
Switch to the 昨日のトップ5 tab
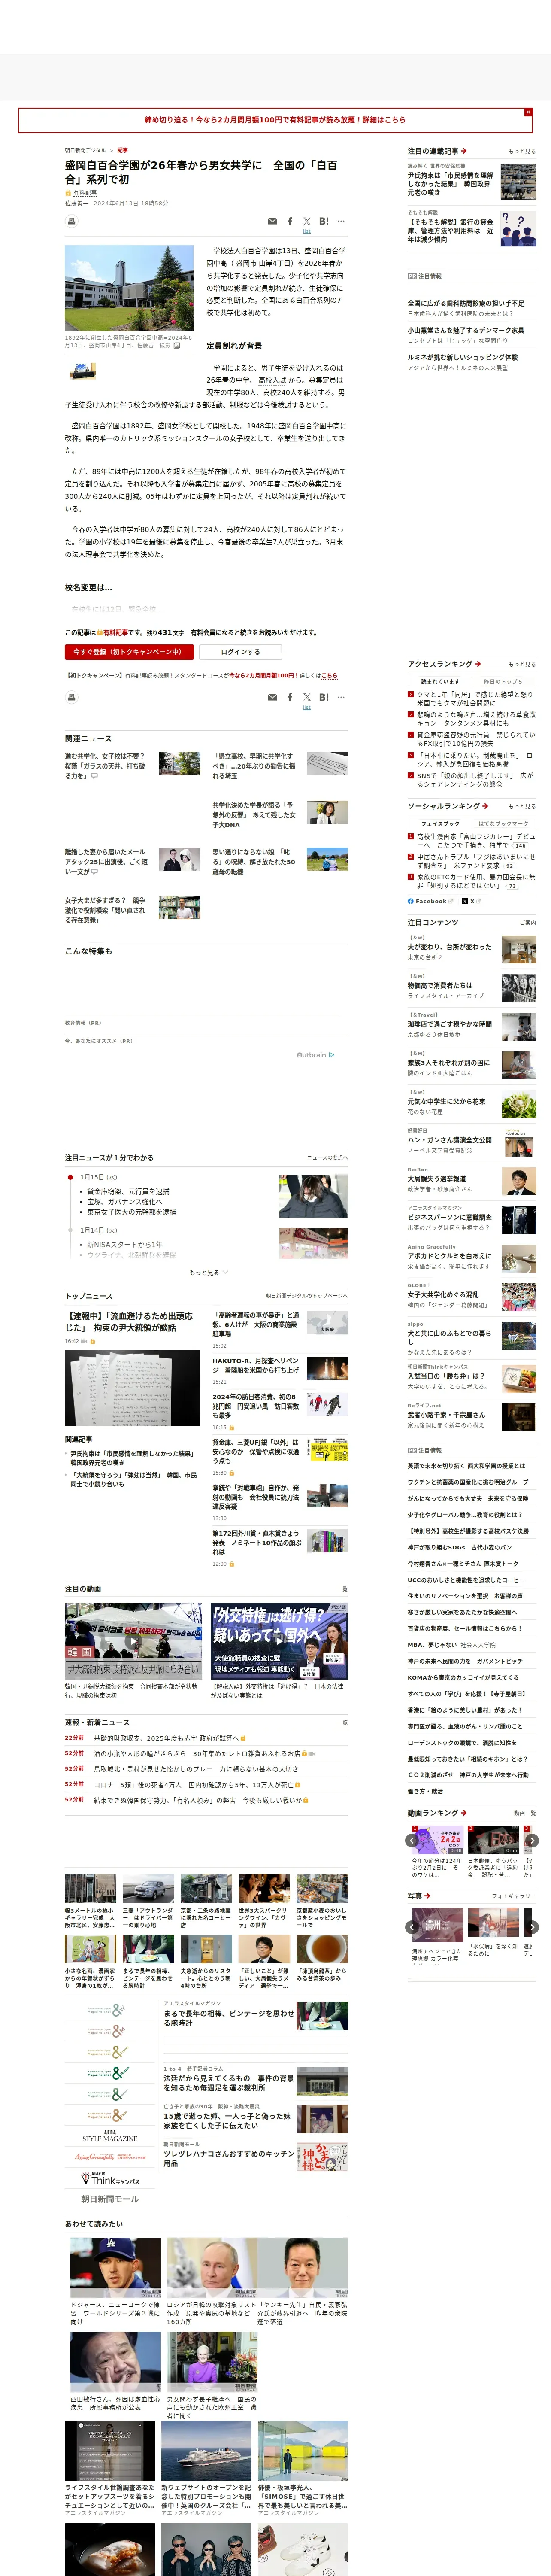[503, 682]
